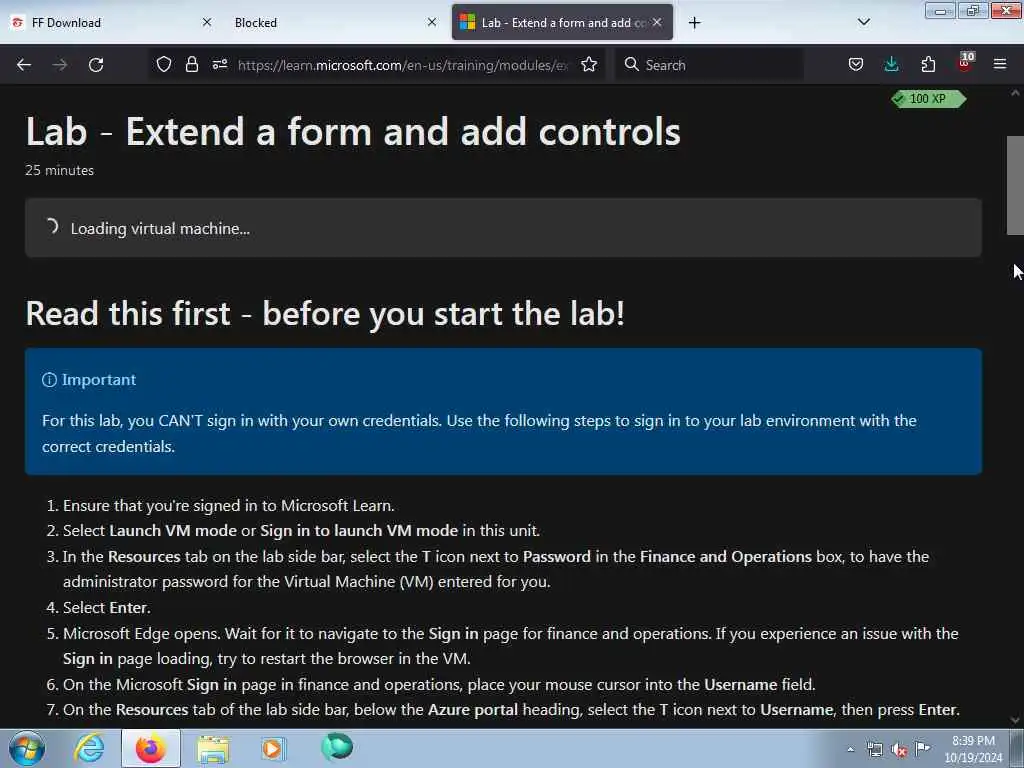
Task: Click the 'Launch VM mode' bold text
Action: coord(173,531)
